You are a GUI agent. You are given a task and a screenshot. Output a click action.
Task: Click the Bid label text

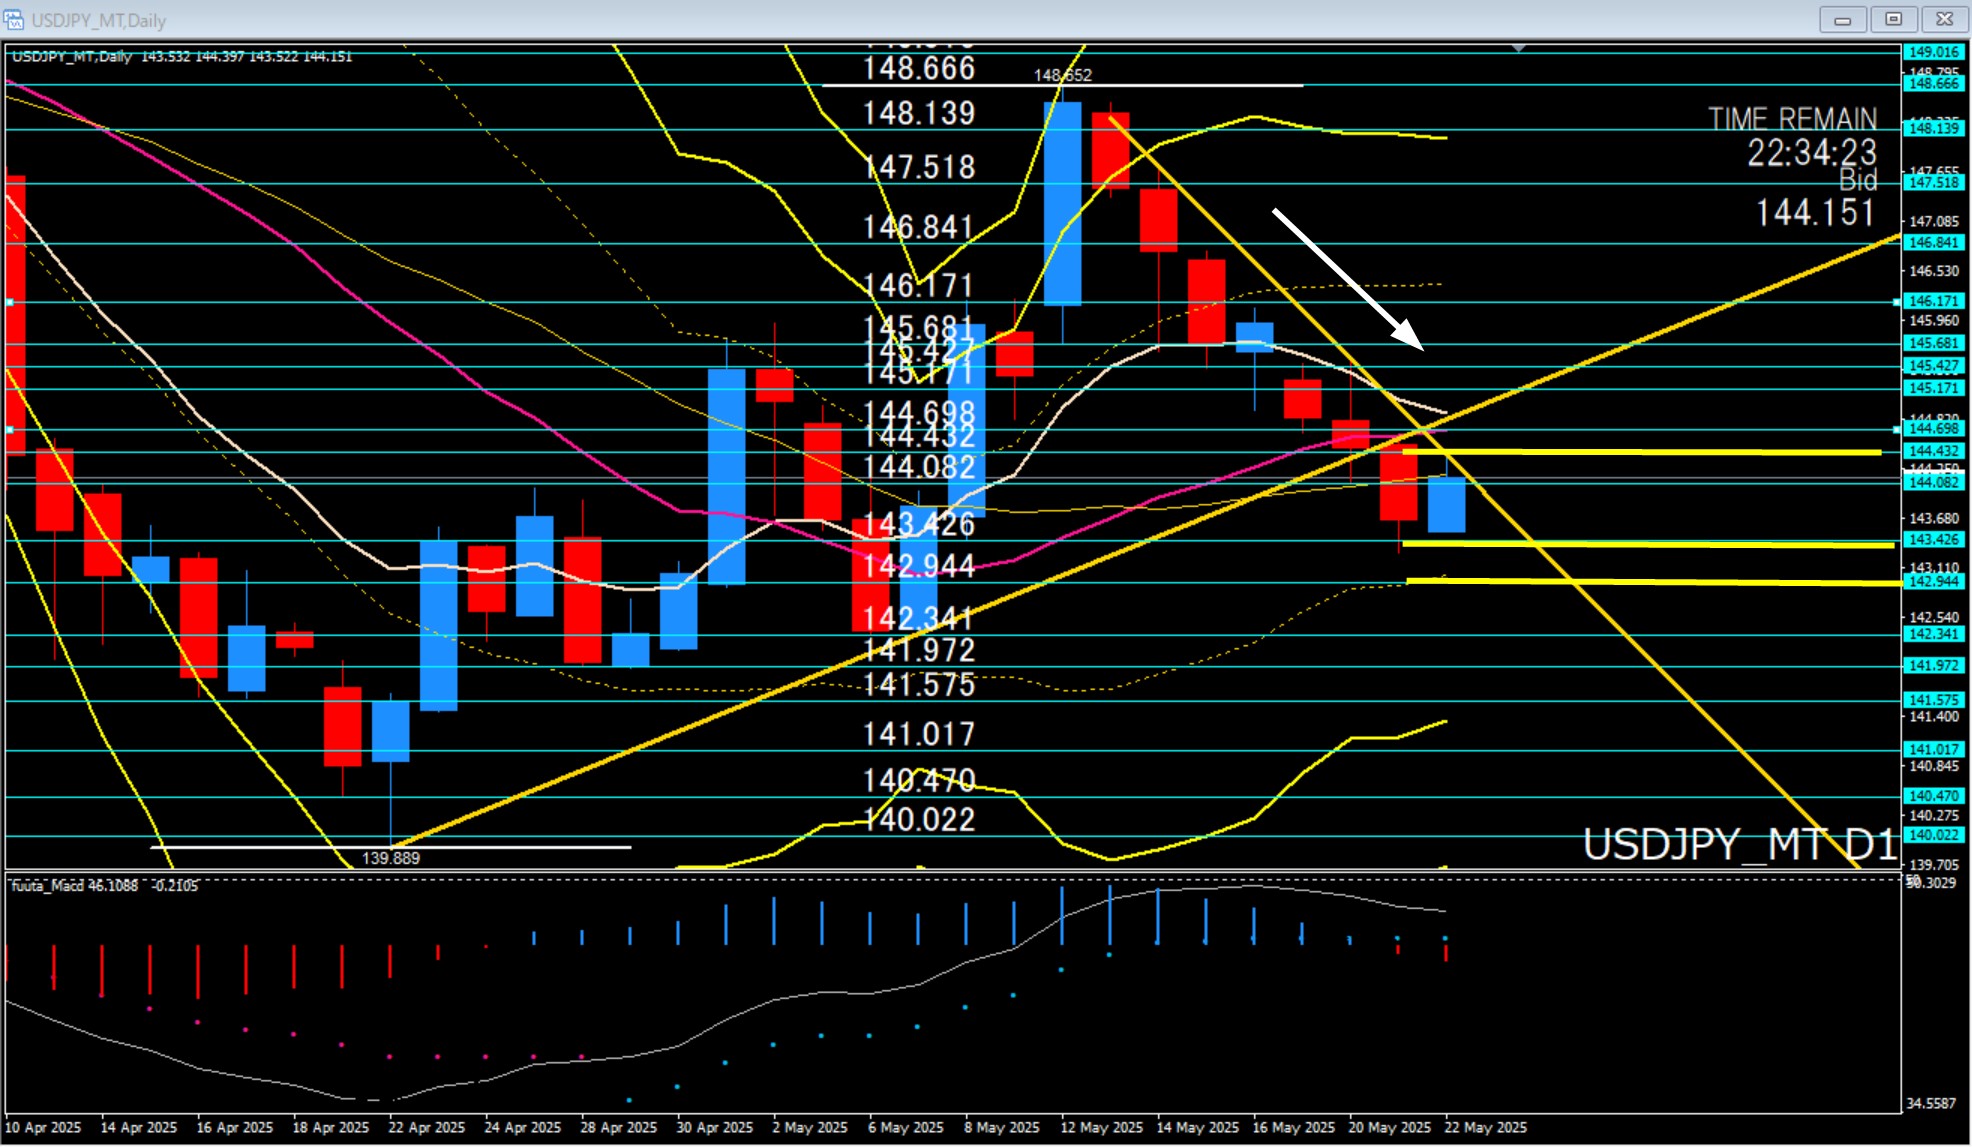pos(1858,180)
